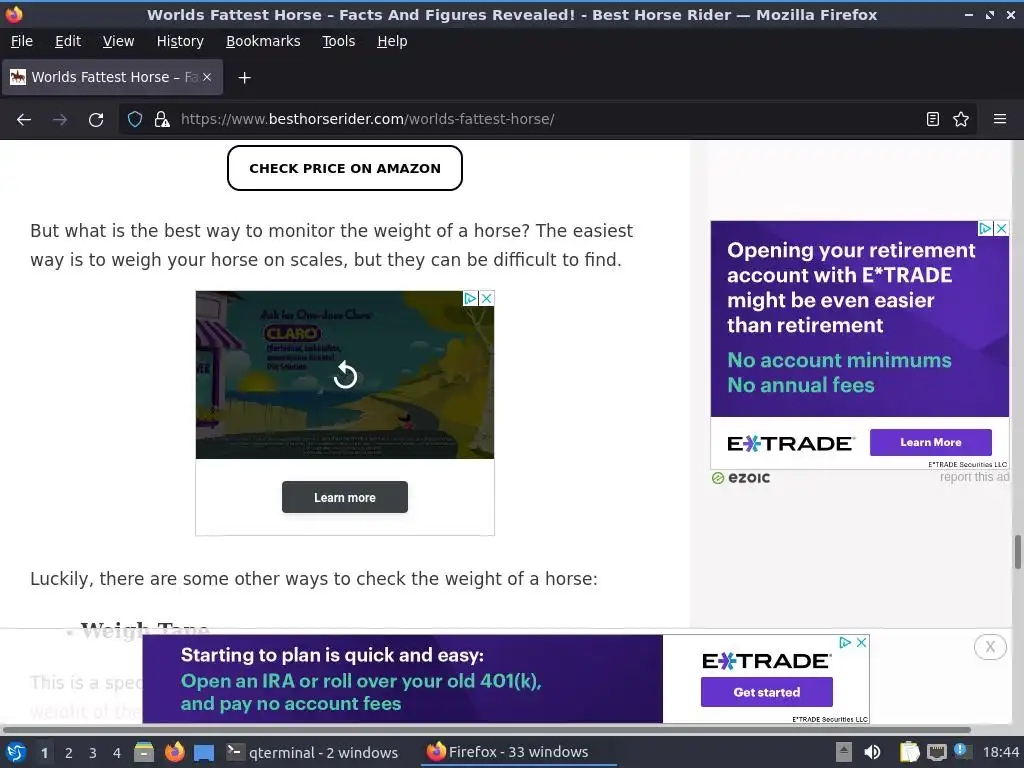Click Learn More on E*TRADE sidebar ad
This screenshot has width=1024, height=768.
[x=931, y=442]
